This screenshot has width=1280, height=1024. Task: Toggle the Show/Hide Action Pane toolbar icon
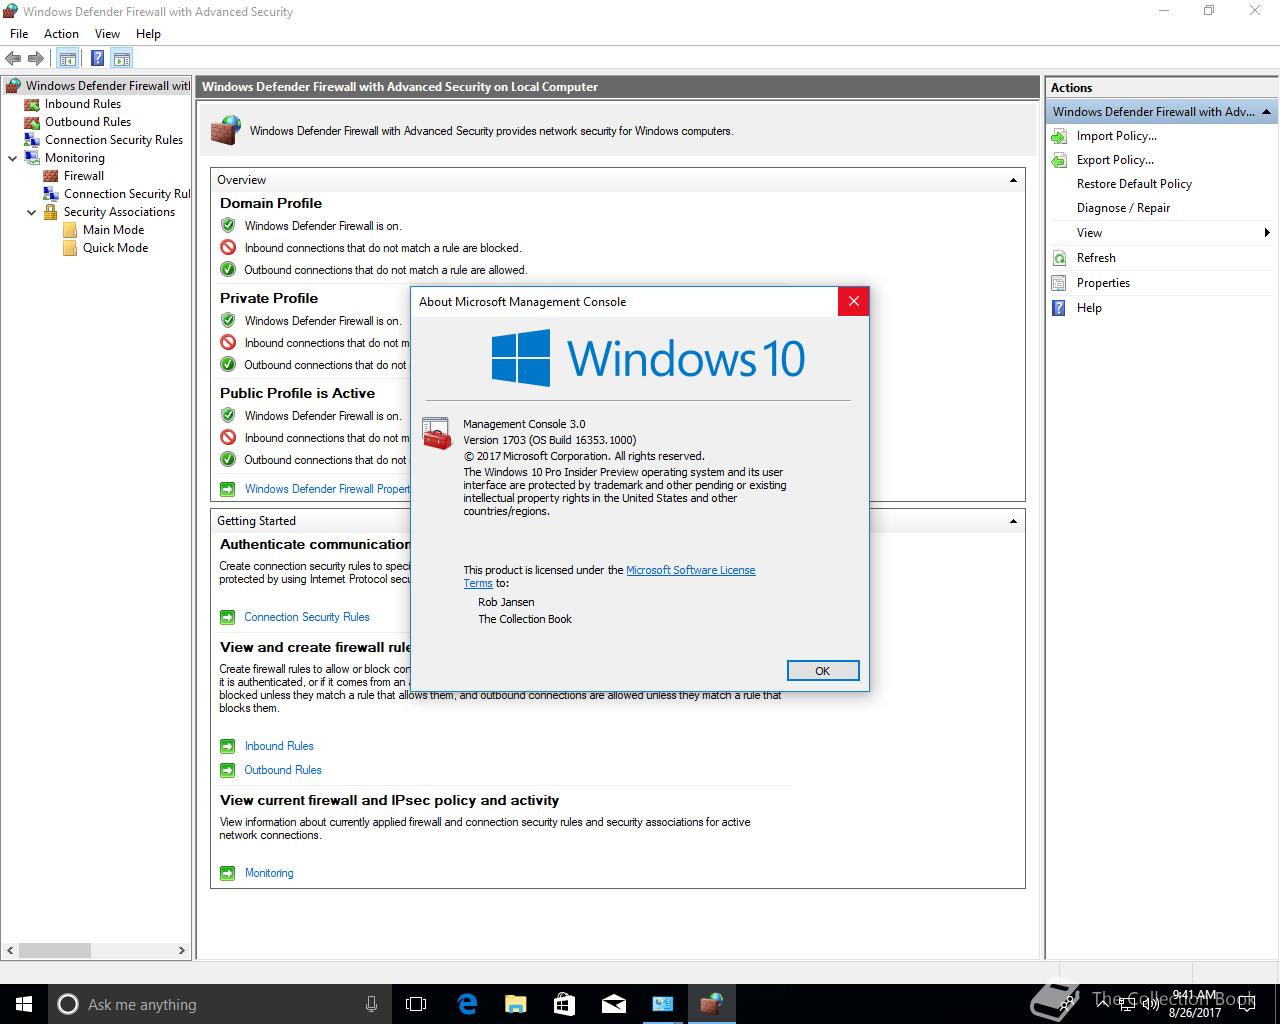coord(122,59)
